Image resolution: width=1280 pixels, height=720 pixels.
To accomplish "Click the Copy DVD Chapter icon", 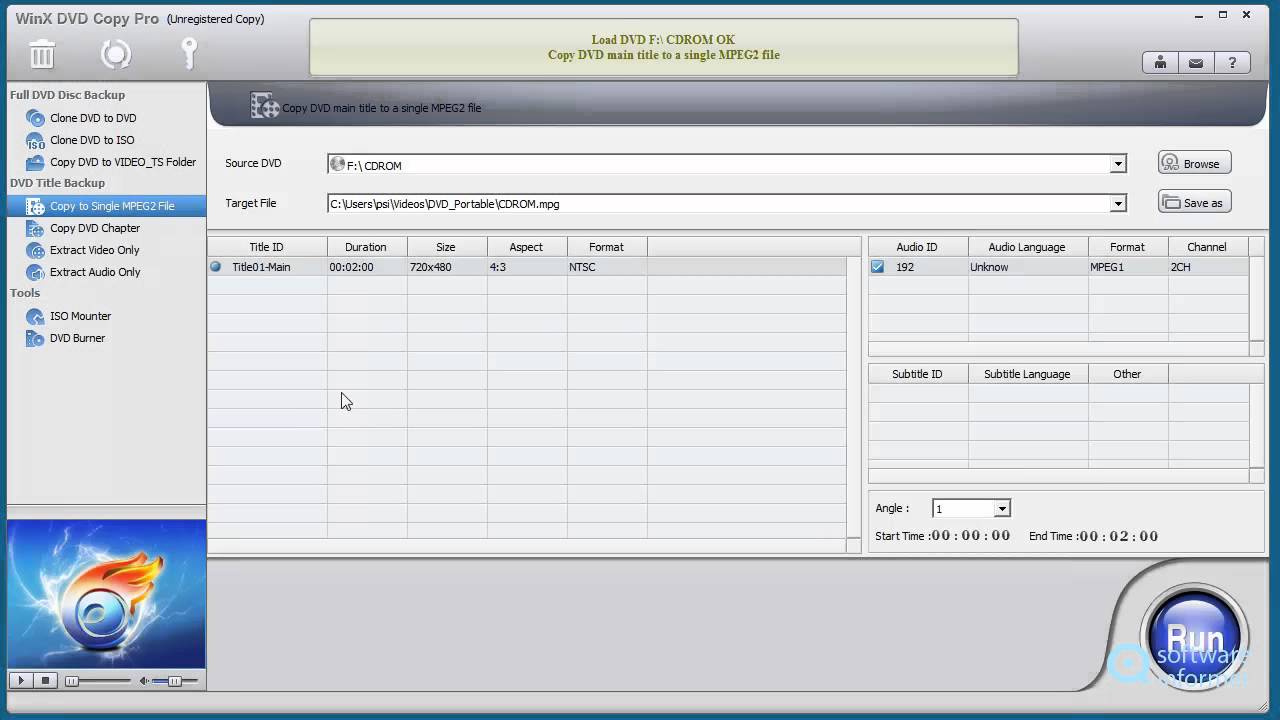I will coord(35,228).
